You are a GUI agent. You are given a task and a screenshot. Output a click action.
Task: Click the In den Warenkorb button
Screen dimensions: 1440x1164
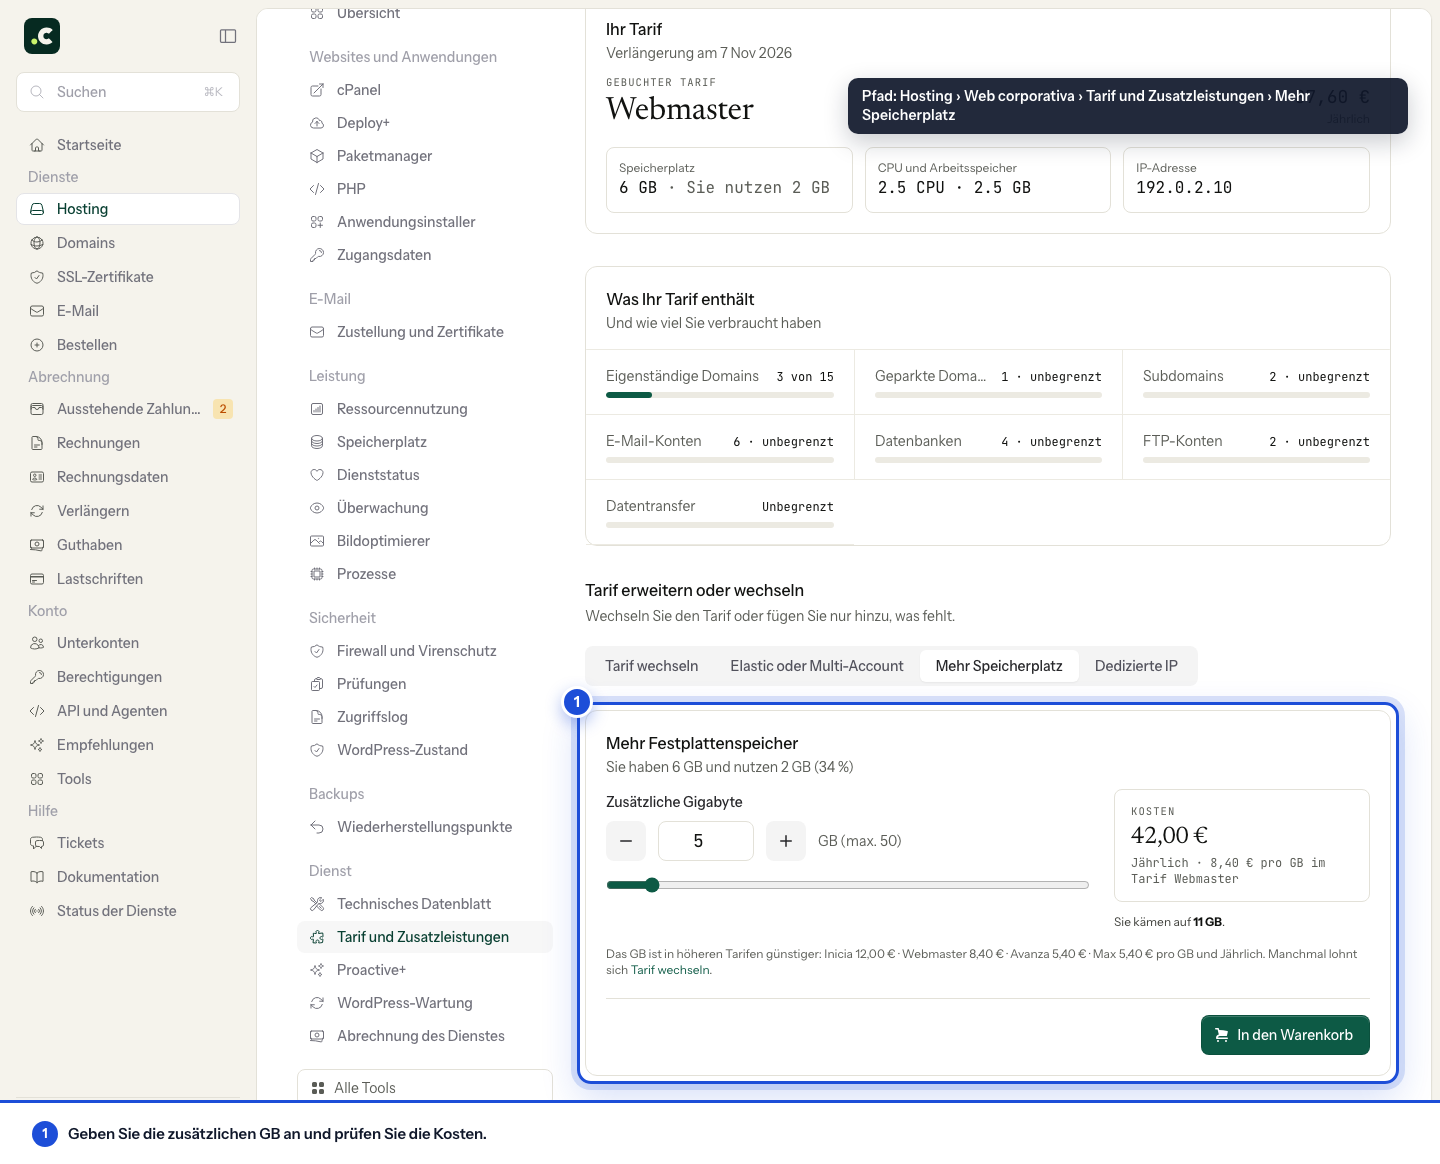point(1285,1035)
